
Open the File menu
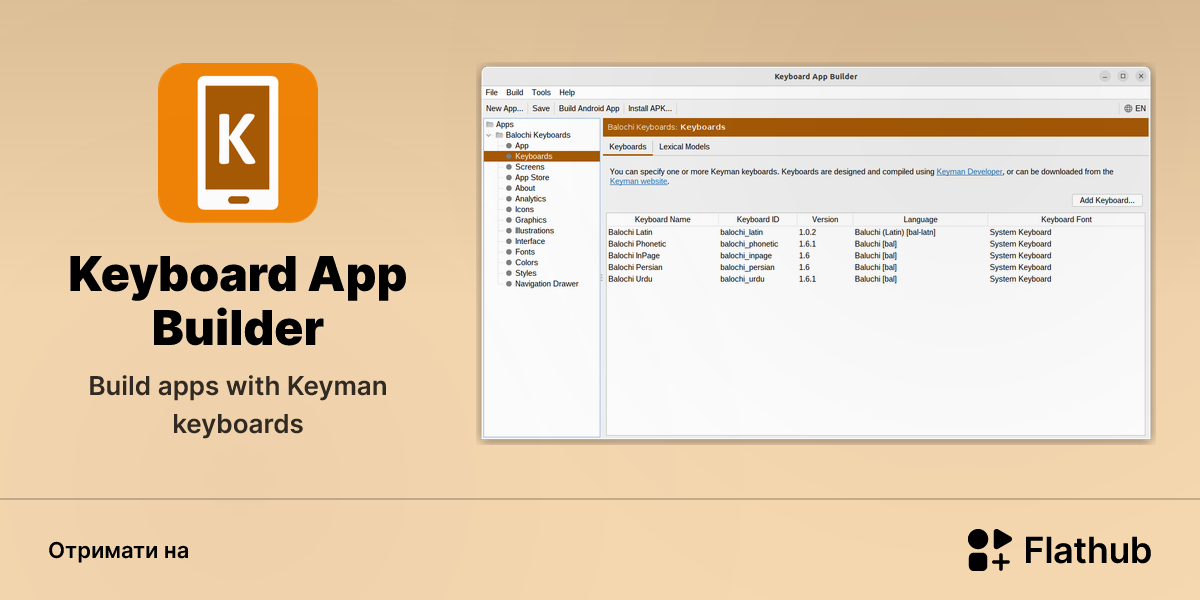tap(492, 92)
